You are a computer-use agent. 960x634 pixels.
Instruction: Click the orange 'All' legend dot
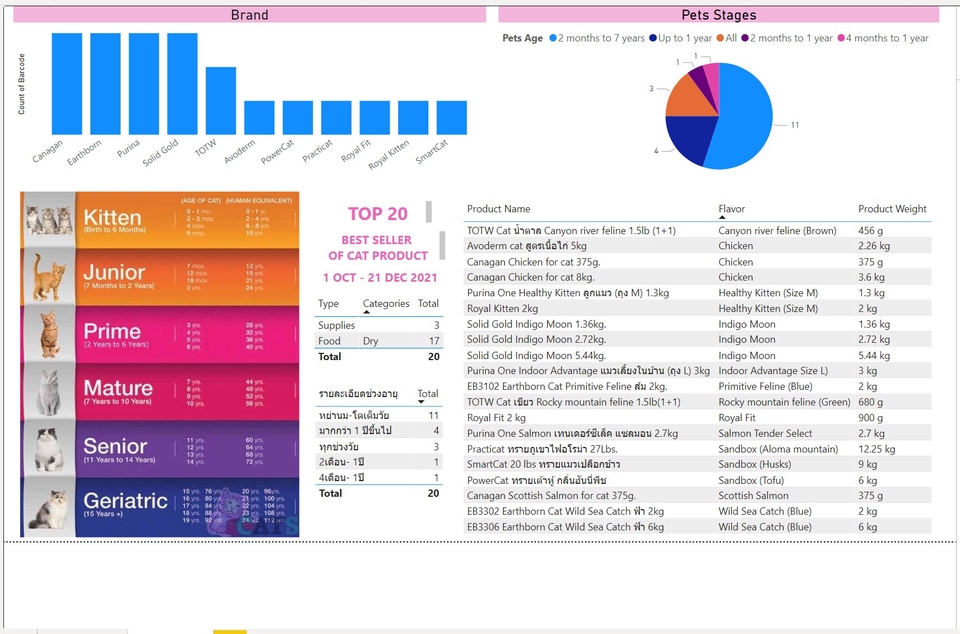click(720, 38)
